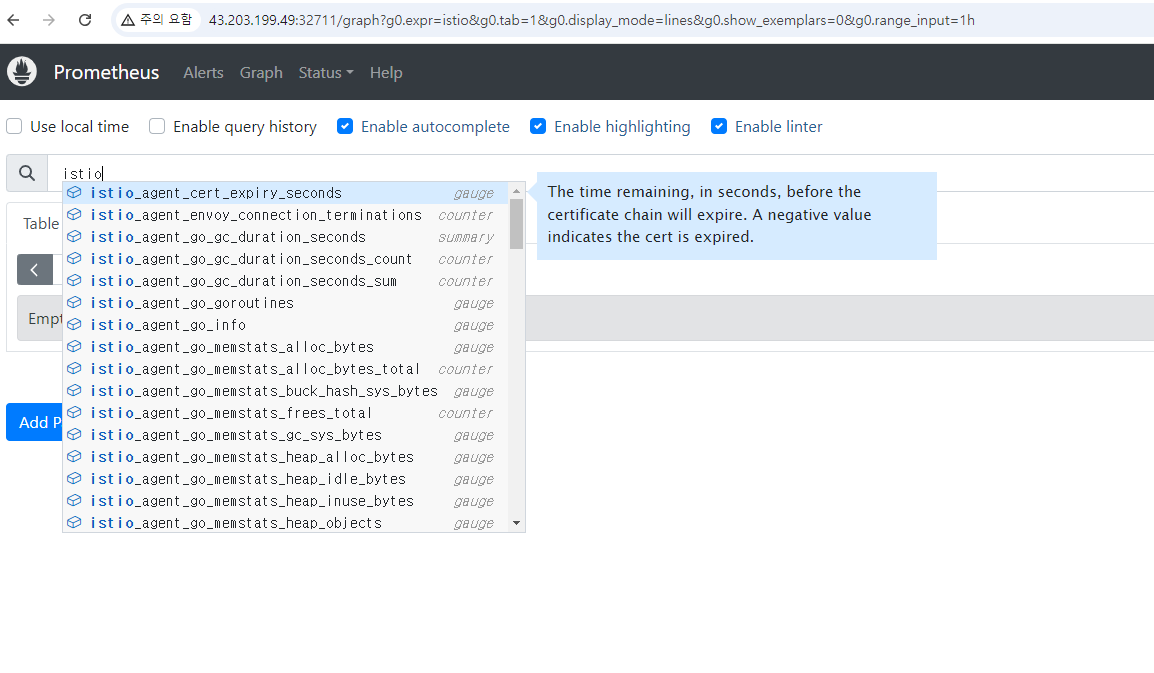Image resolution: width=1154 pixels, height=673 pixels.
Task: Click the security warning triangle icon
Action: click(128, 20)
